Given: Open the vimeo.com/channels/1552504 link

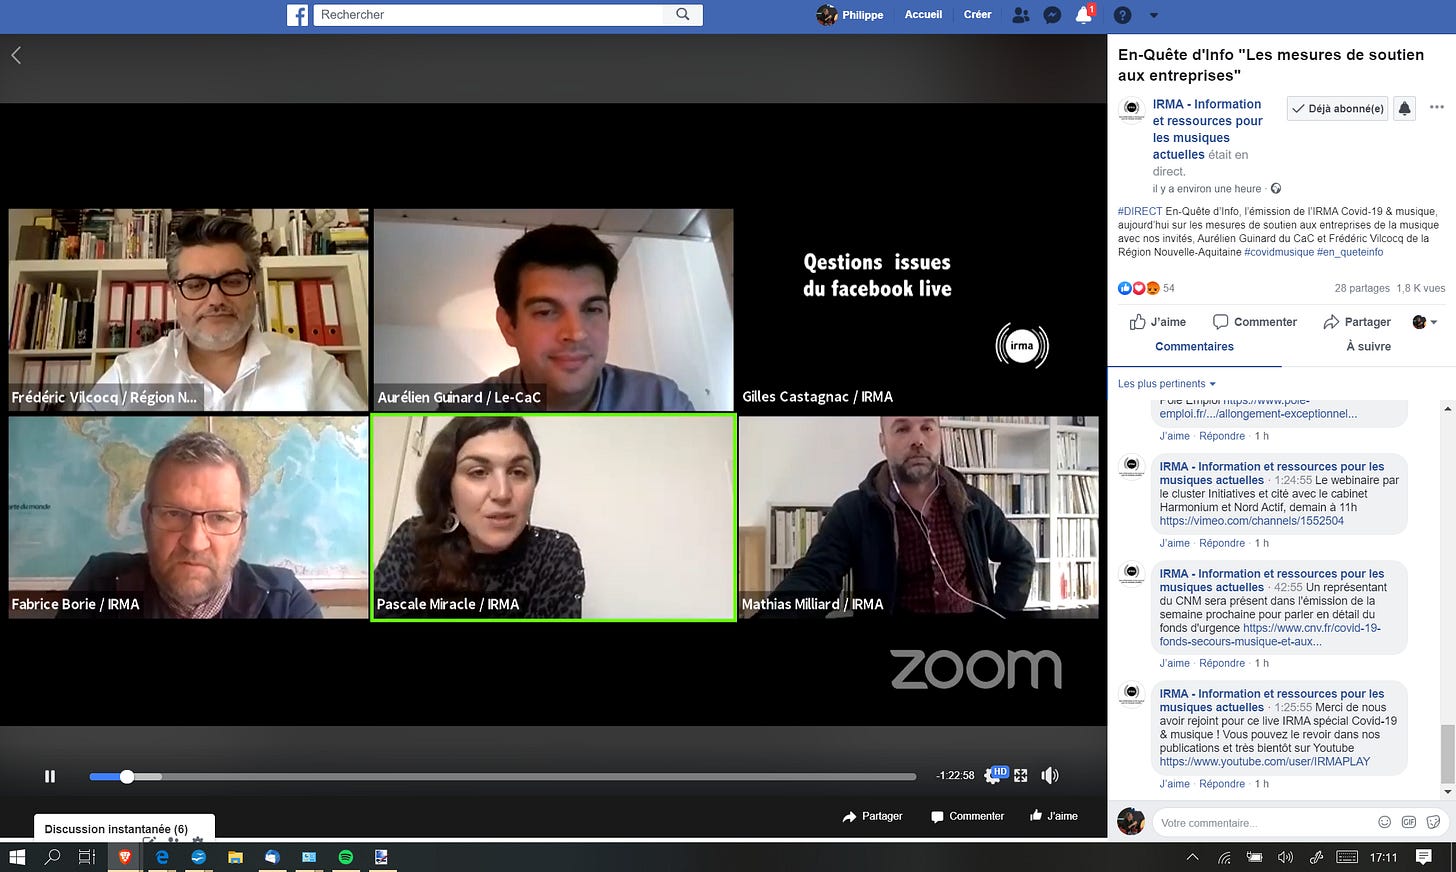Looking at the screenshot, I should (x=1251, y=521).
